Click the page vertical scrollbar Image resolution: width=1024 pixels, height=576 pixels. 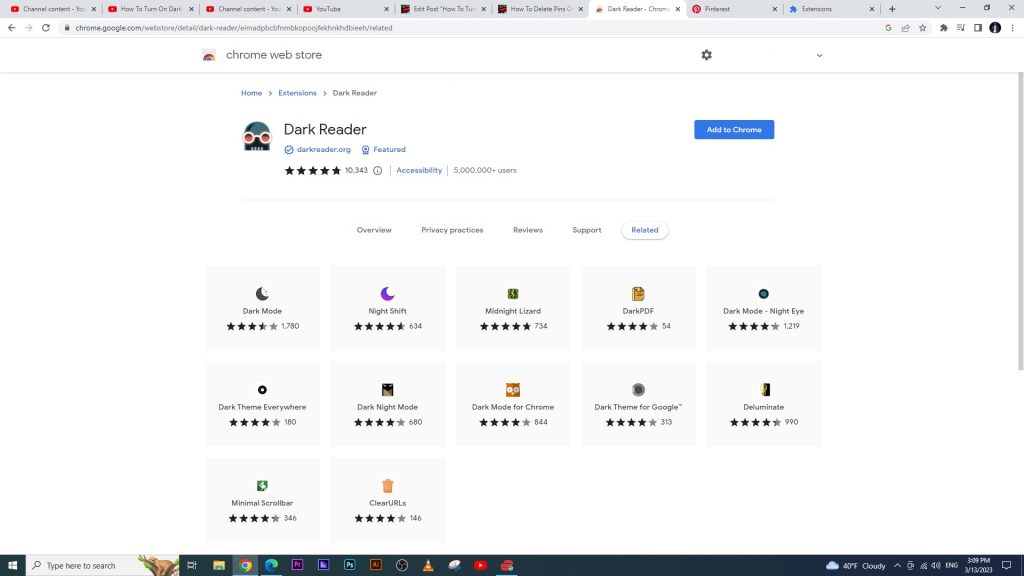[x=1020, y=222]
